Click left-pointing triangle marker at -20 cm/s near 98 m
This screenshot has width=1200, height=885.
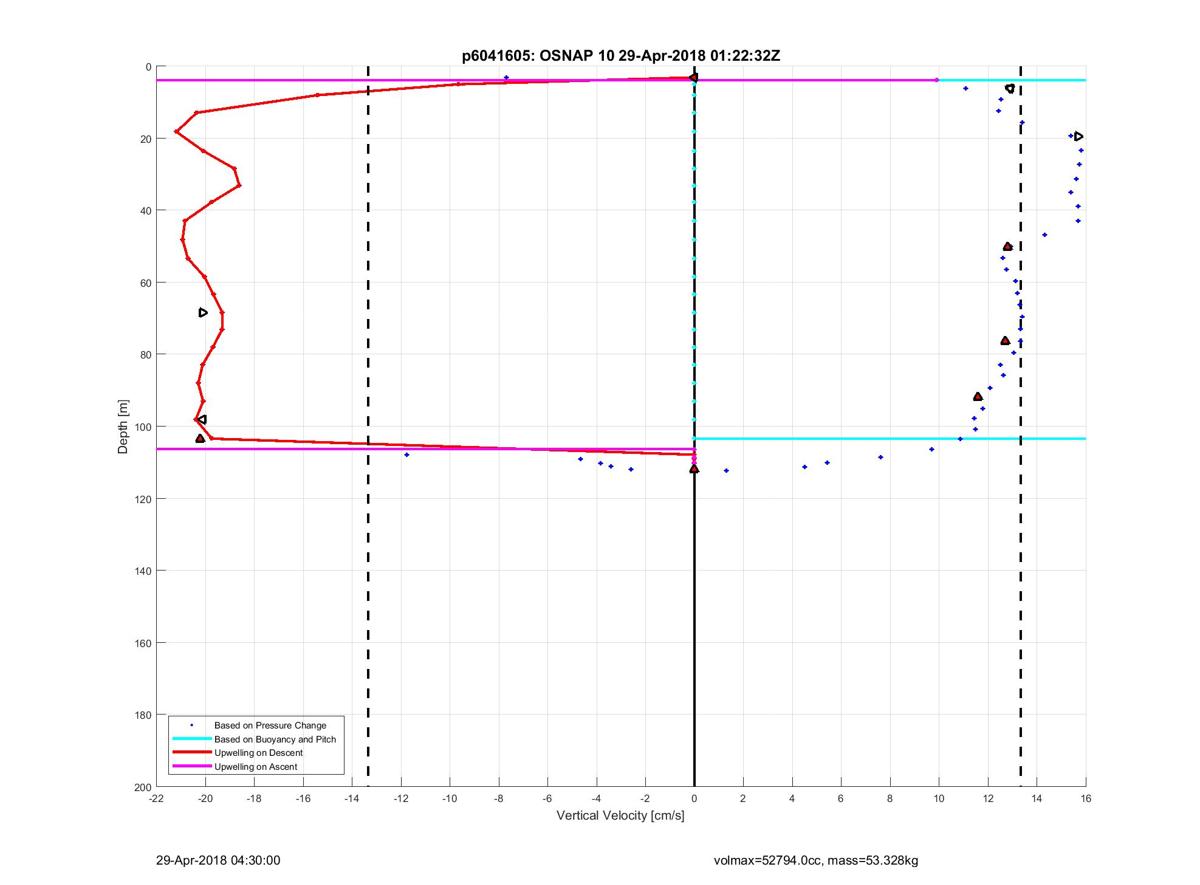click(201, 419)
